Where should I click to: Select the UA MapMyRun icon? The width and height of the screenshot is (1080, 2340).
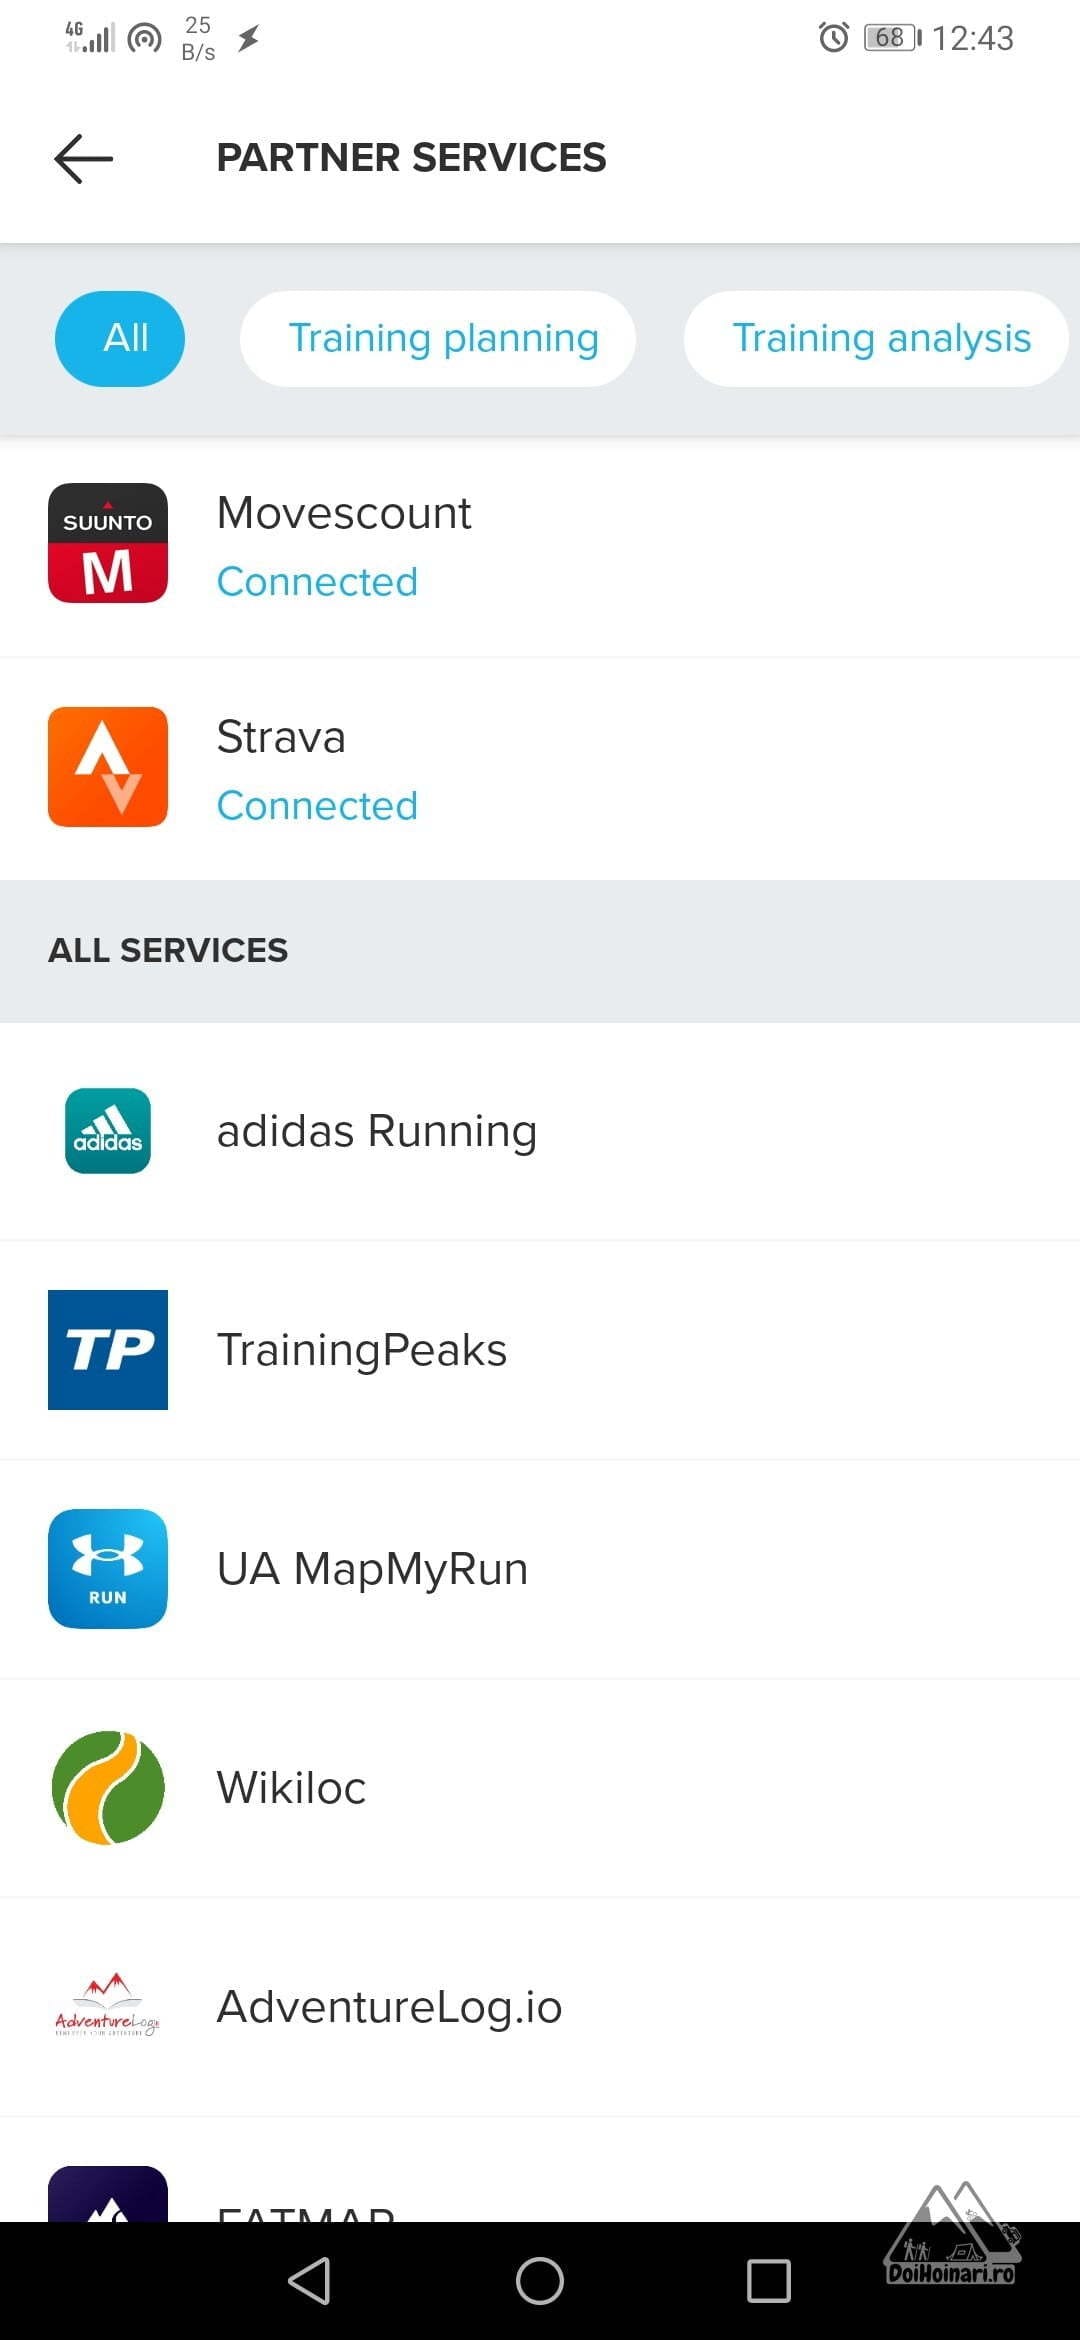click(108, 1569)
